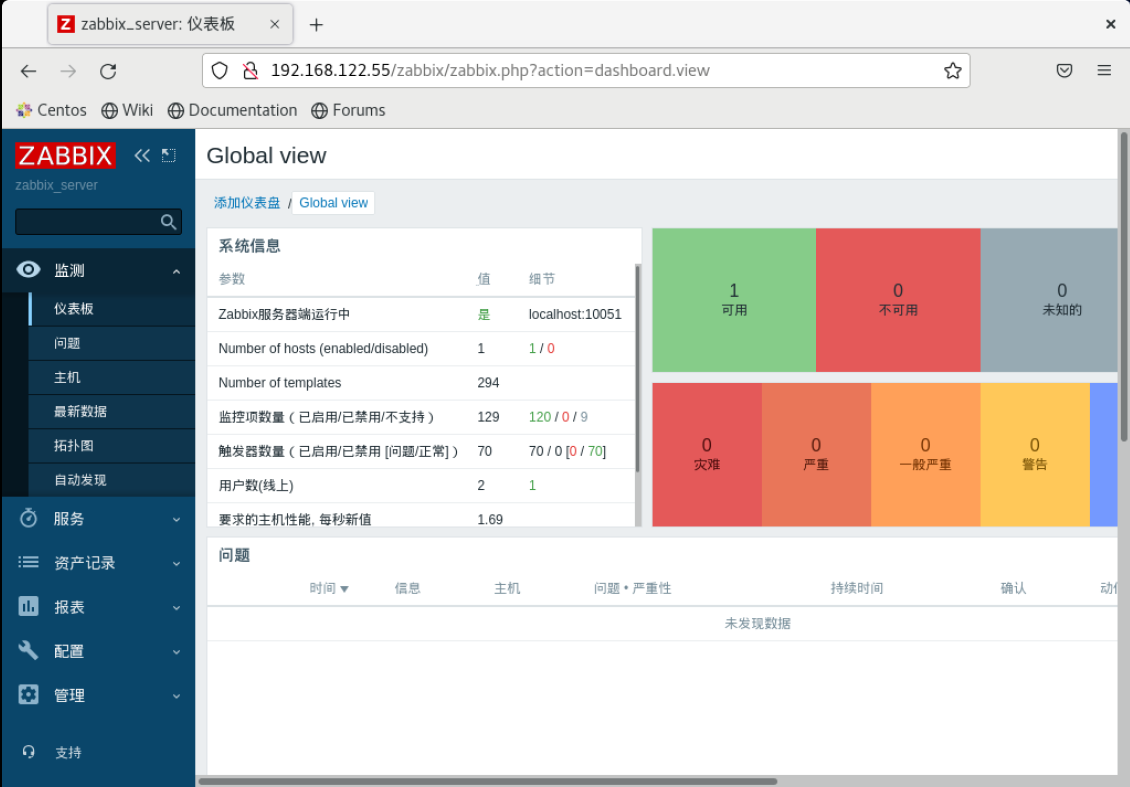Expand the 报表 menu chevron

pos(177,608)
